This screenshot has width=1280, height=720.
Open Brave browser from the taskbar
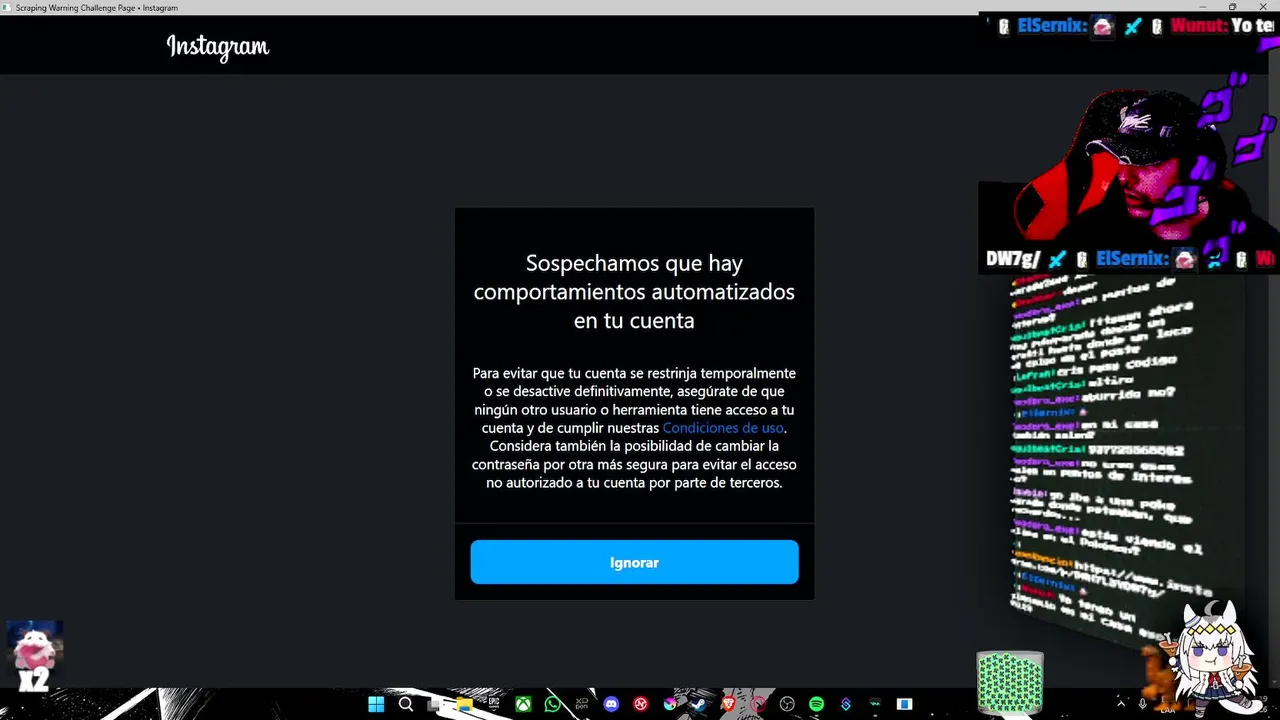pos(728,704)
